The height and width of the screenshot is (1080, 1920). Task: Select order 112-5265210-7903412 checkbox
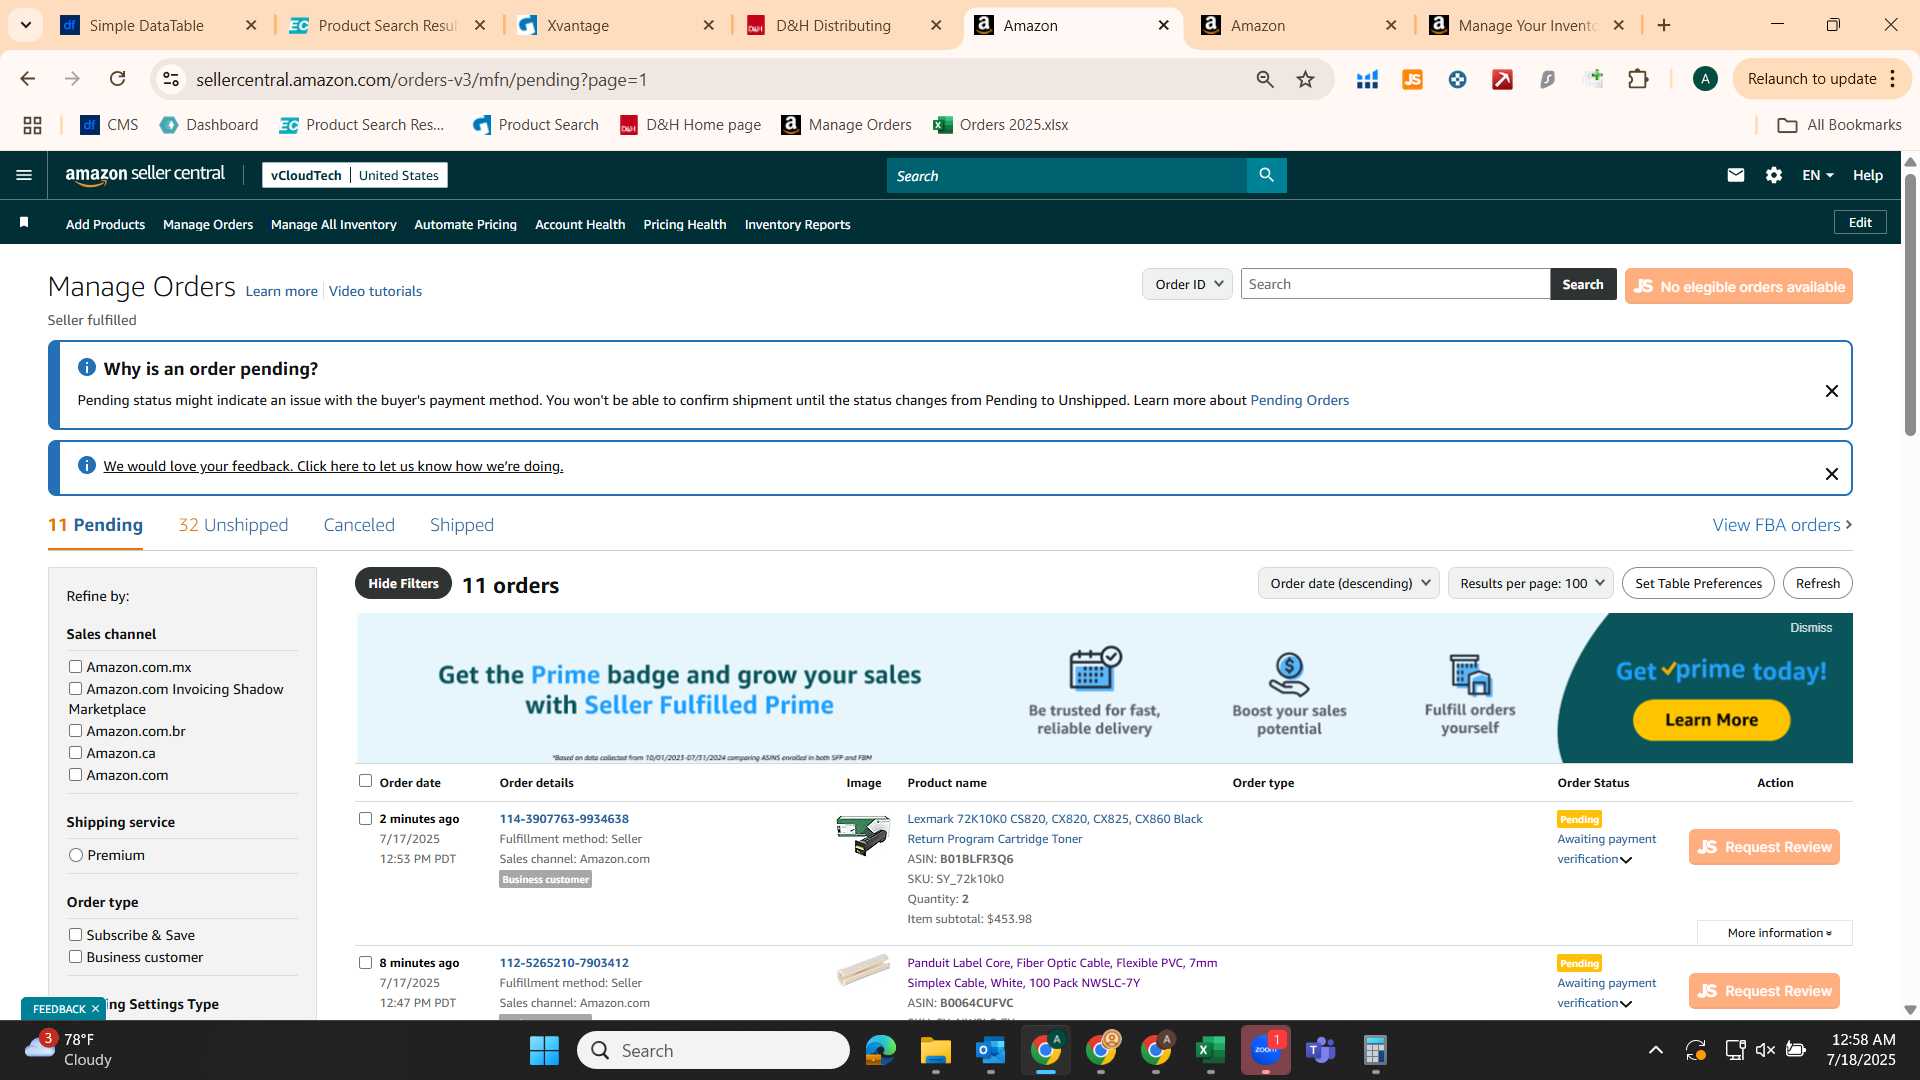click(x=365, y=962)
